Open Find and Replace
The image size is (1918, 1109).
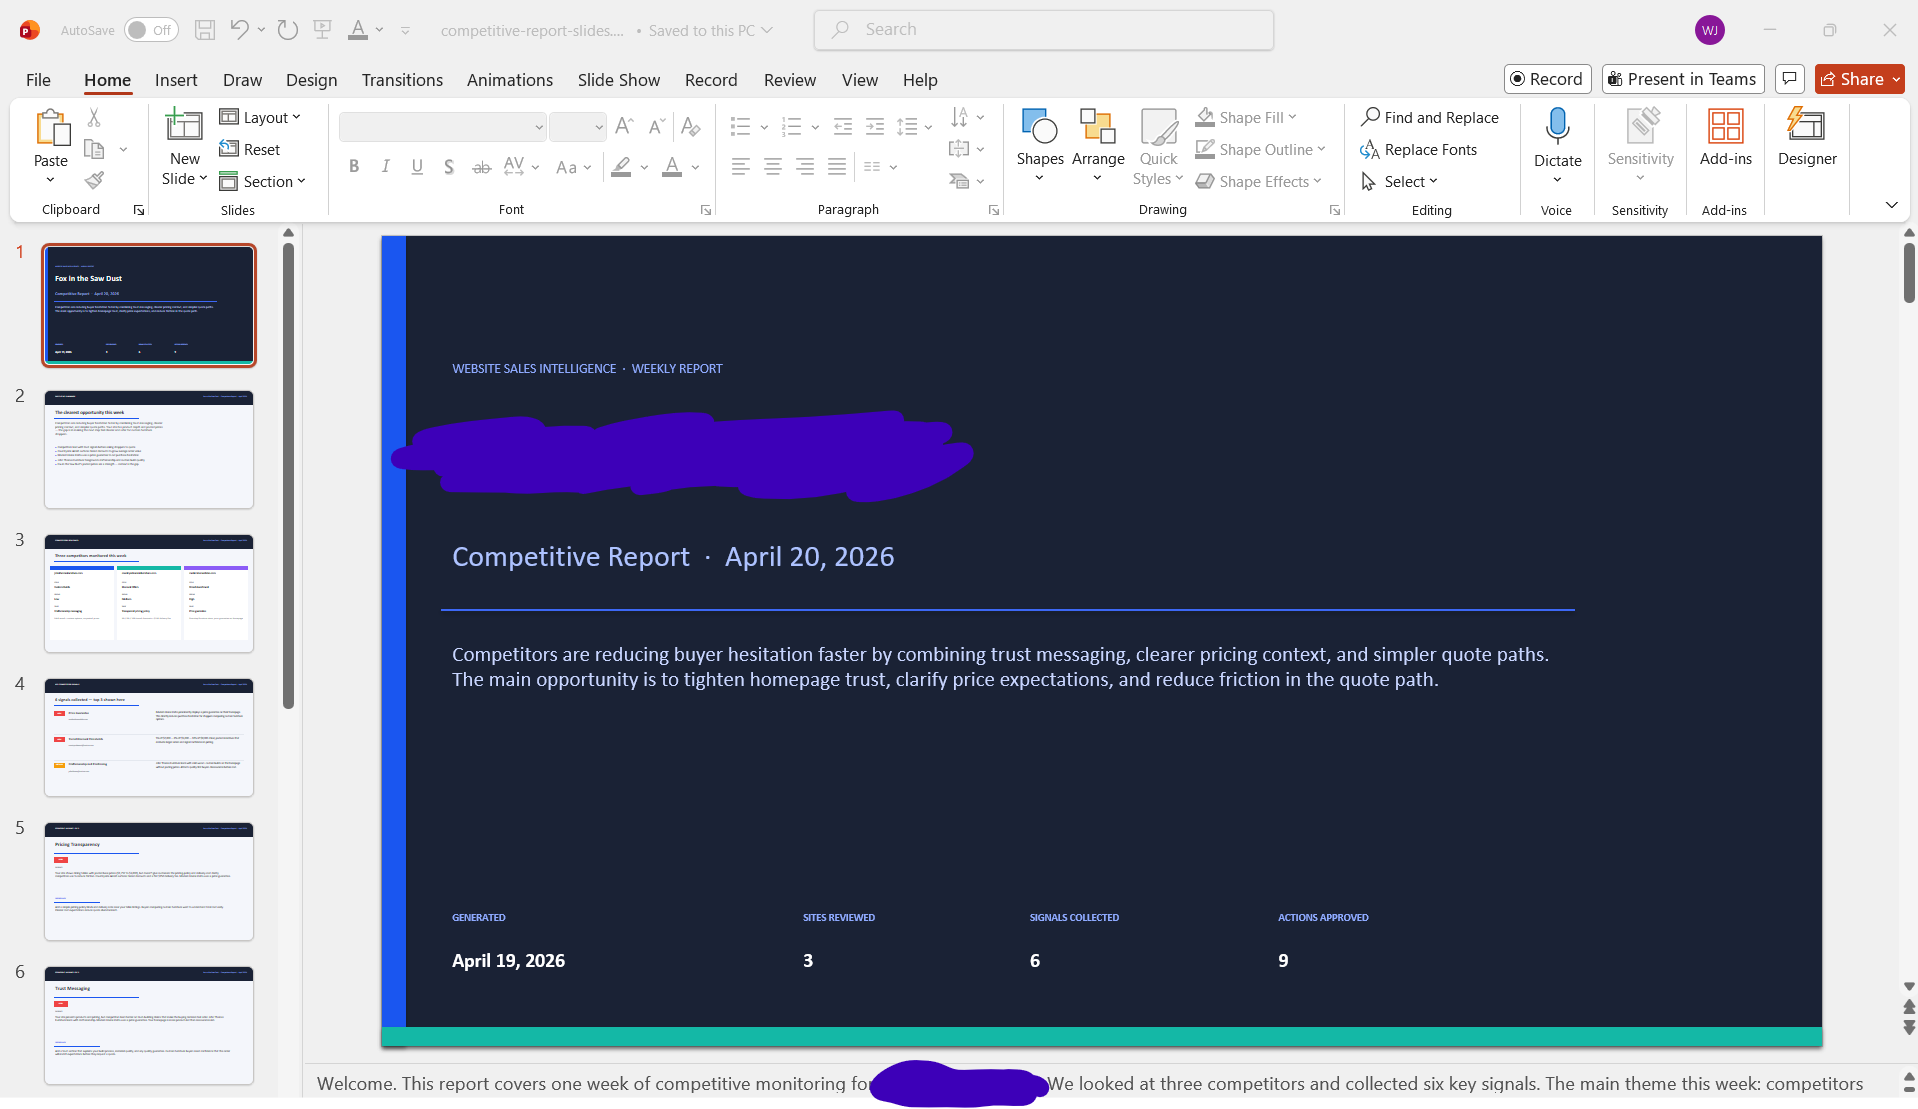pos(1430,117)
